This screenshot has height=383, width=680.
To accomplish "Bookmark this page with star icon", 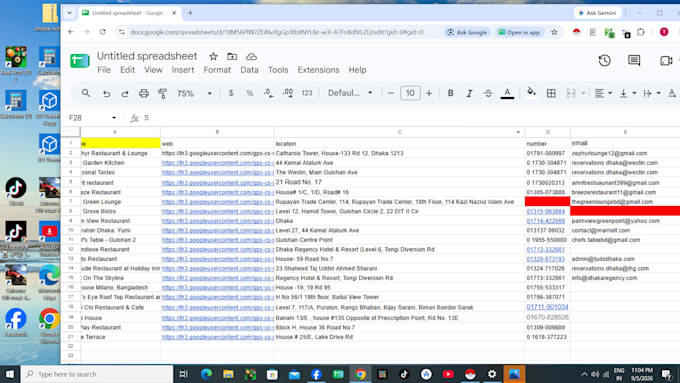I will pos(554,32).
